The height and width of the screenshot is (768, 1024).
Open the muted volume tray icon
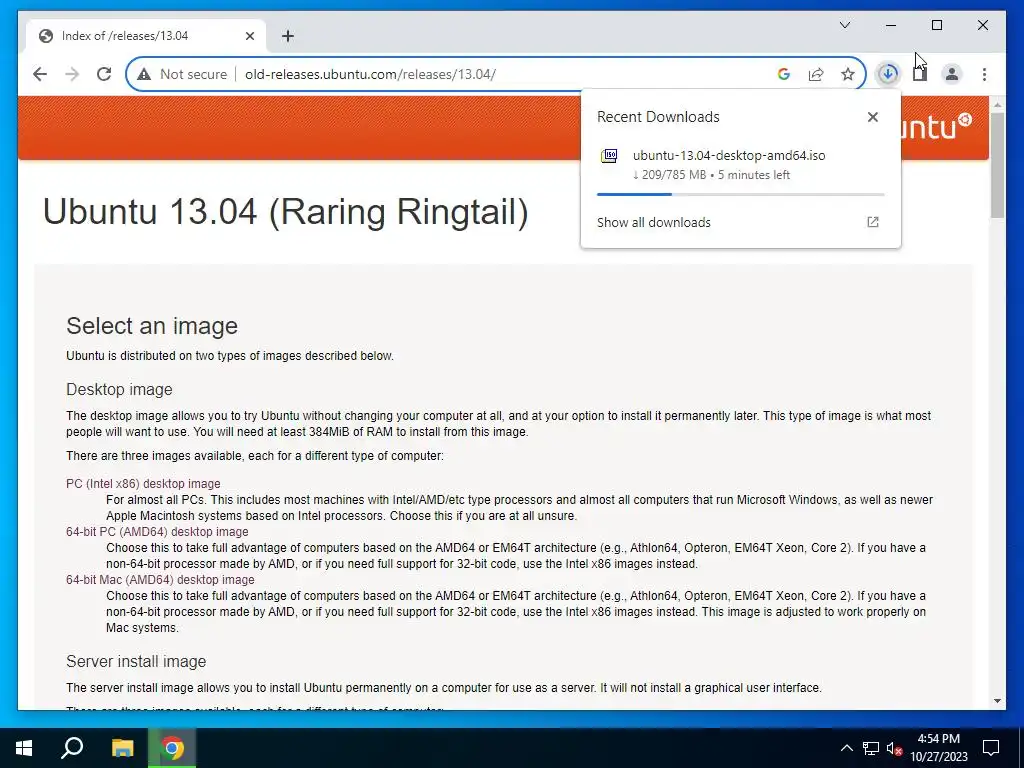point(894,748)
